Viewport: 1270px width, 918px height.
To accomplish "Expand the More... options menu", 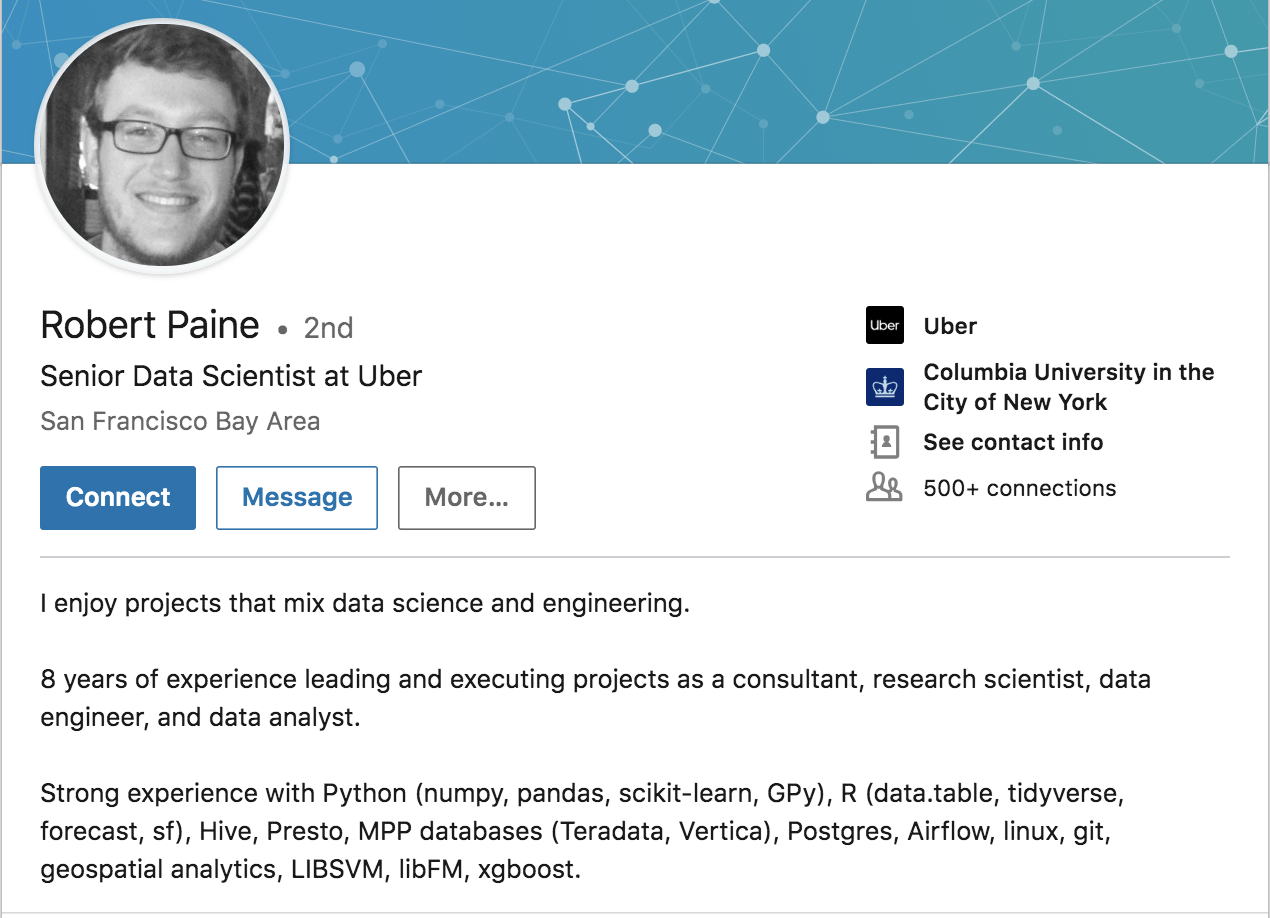I will click(x=466, y=497).
